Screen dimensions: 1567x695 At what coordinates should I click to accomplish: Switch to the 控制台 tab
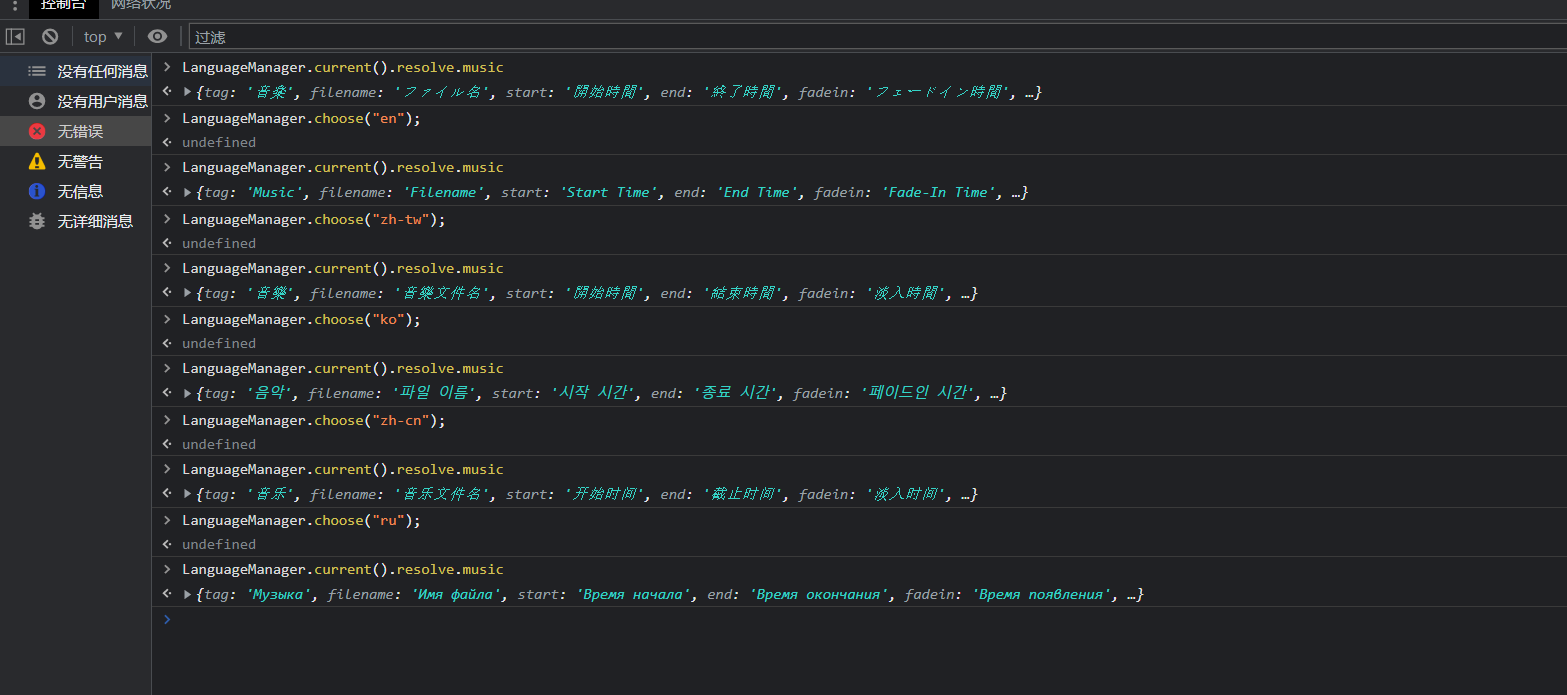(64, 6)
